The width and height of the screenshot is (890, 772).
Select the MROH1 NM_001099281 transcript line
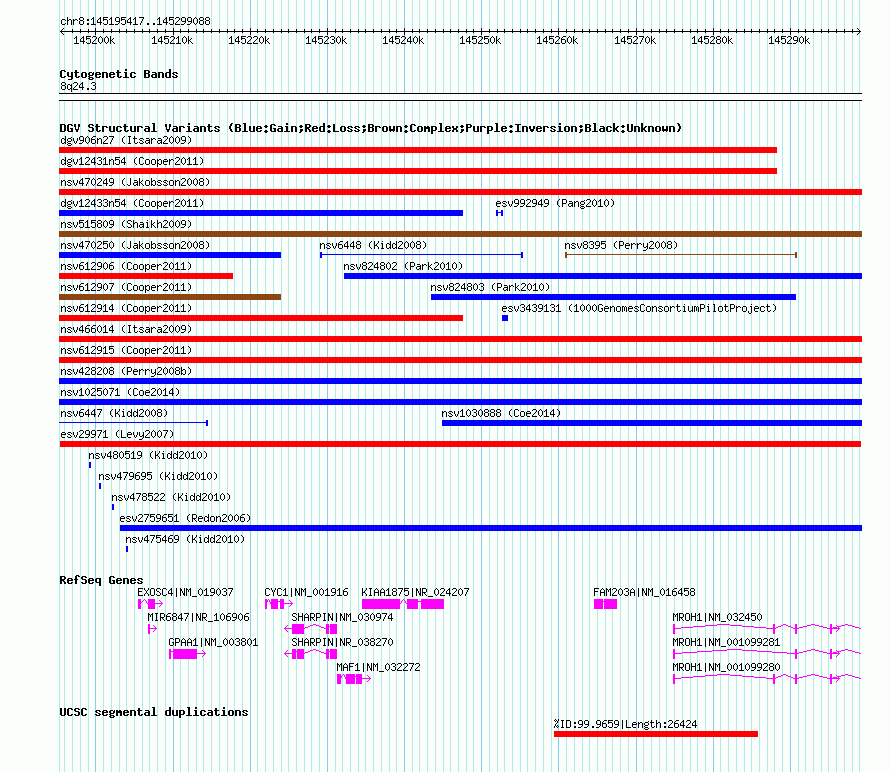(767, 654)
